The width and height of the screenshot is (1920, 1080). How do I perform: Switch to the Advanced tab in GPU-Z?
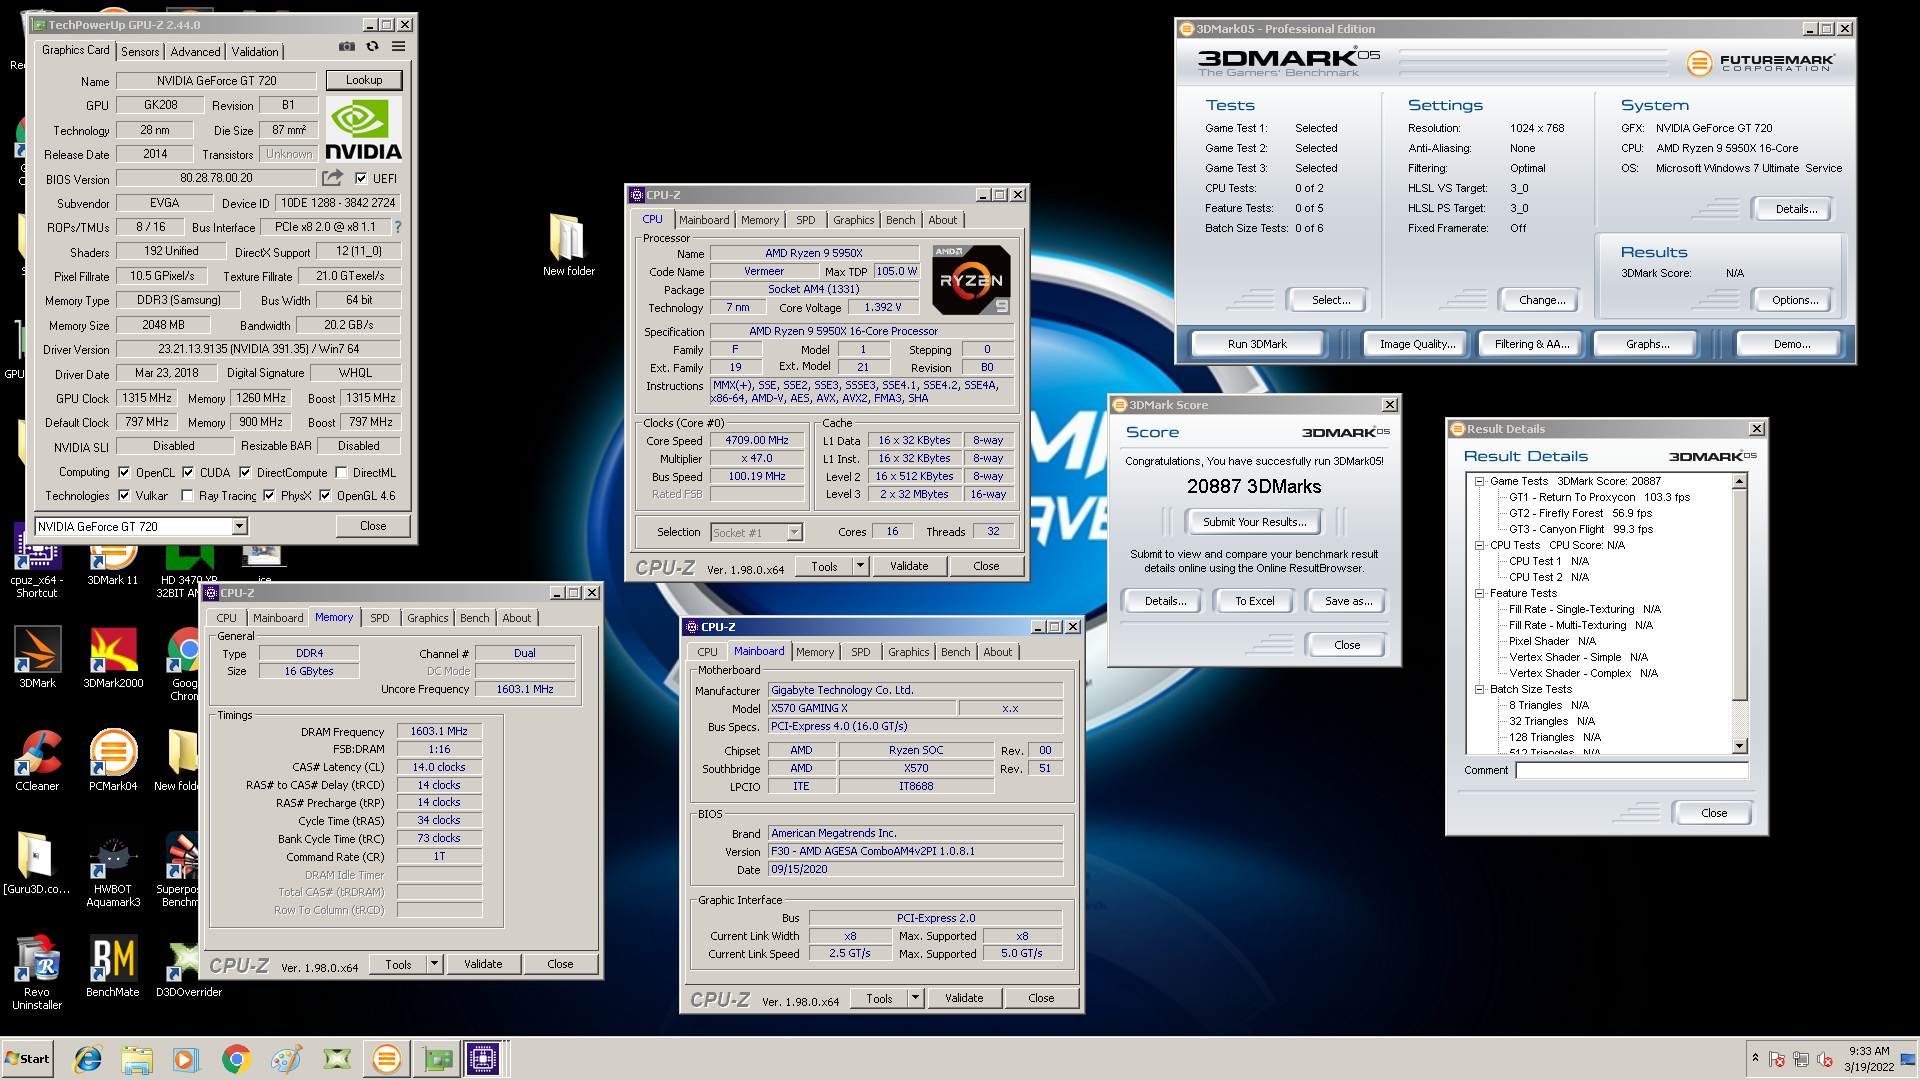(195, 52)
